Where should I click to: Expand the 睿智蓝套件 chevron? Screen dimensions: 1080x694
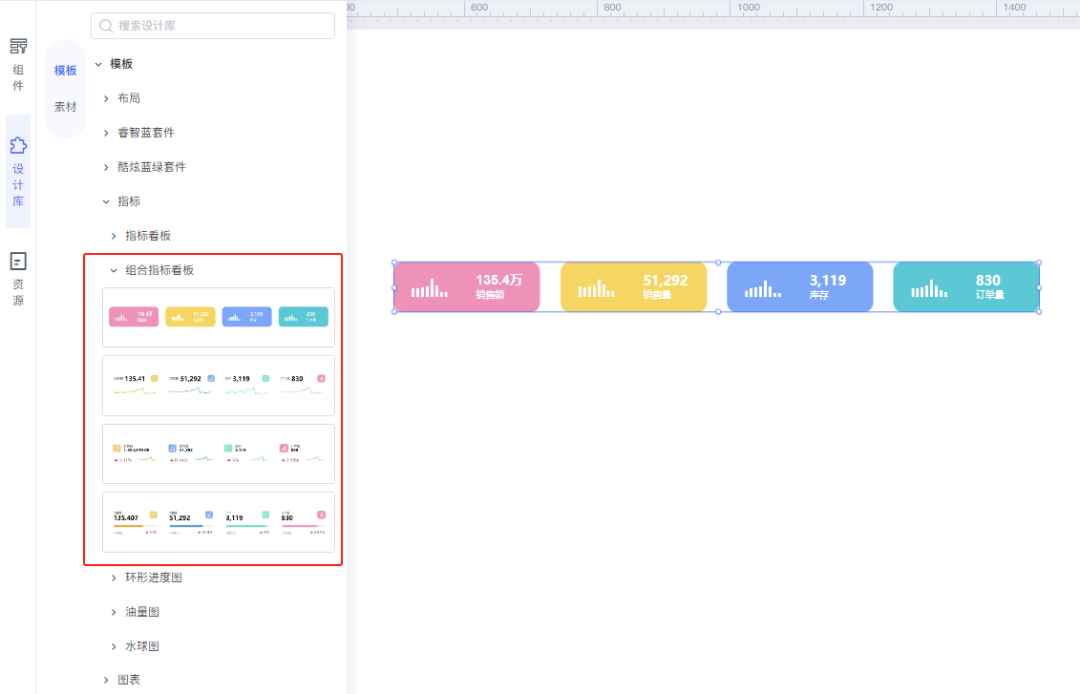point(106,133)
